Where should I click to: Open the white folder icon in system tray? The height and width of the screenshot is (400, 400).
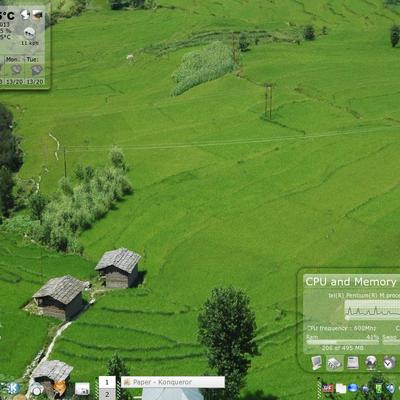[x=341, y=388]
